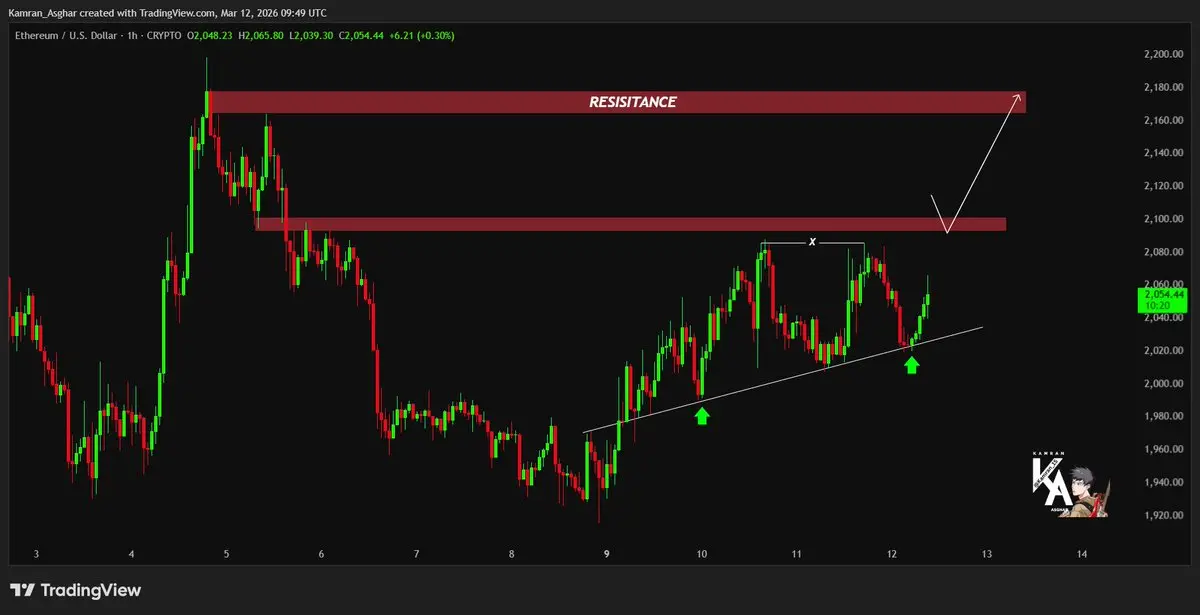The height and width of the screenshot is (615, 1200).
Task: Click the 2,100.00 price axis label
Action: click(x=1166, y=219)
